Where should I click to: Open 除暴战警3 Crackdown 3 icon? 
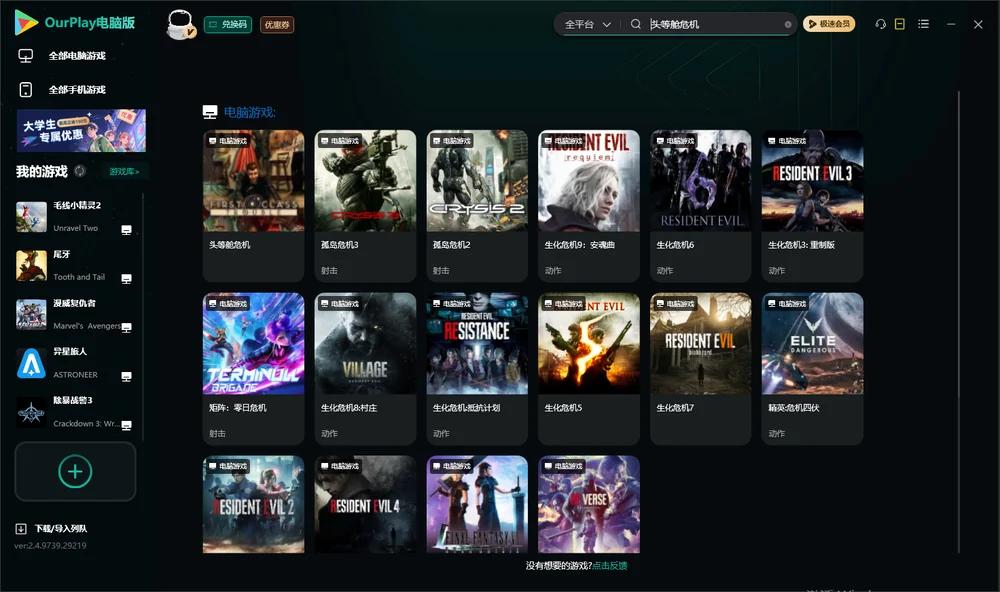[x=31, y=413]
